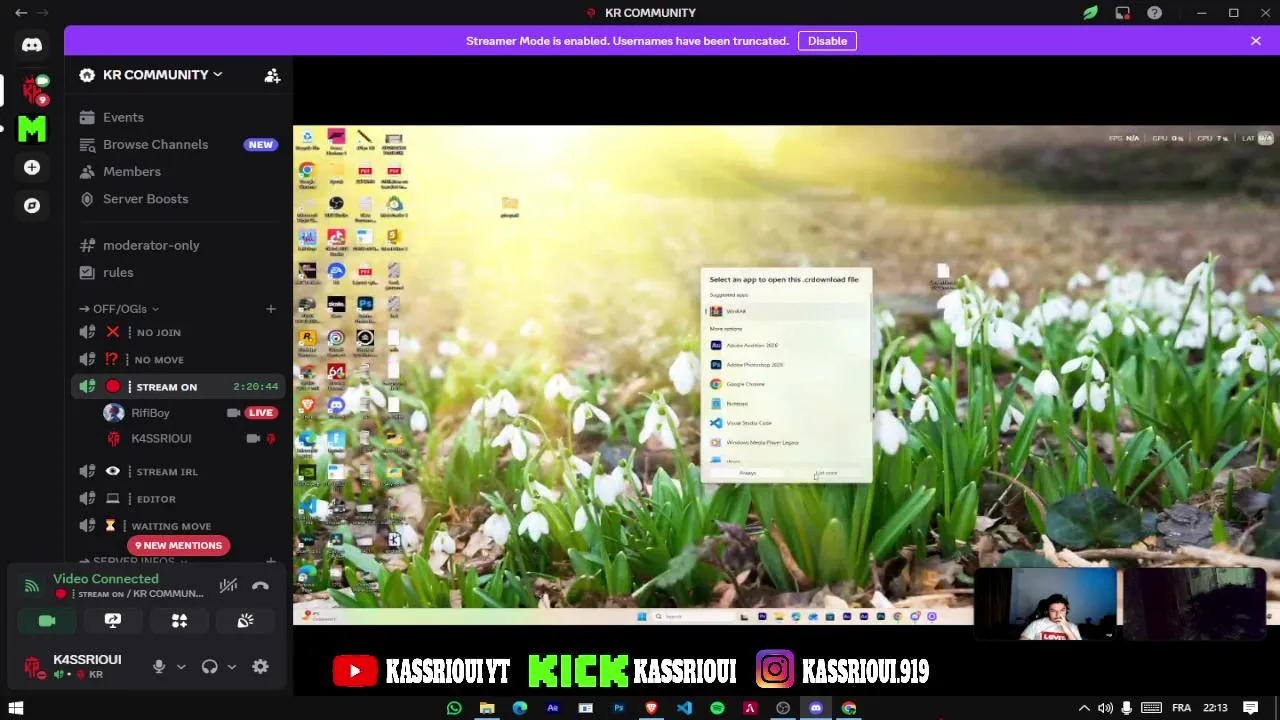Open the soundboard icon
The width and height of the screenshot is (1280, 720).
pyautogui.click(x=245, y=621)
